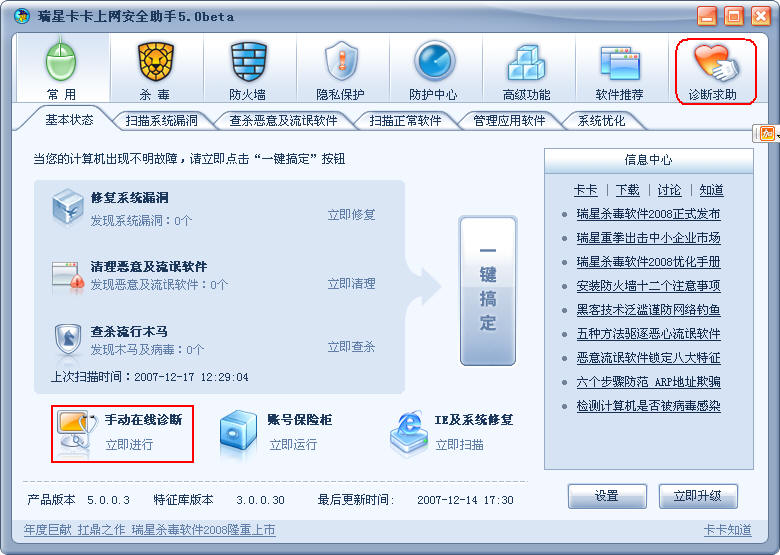This screenshot has width=780, height=555.
Task: Open news link 六个步骤防范 ARP地址欺骗
Action: 648,381
